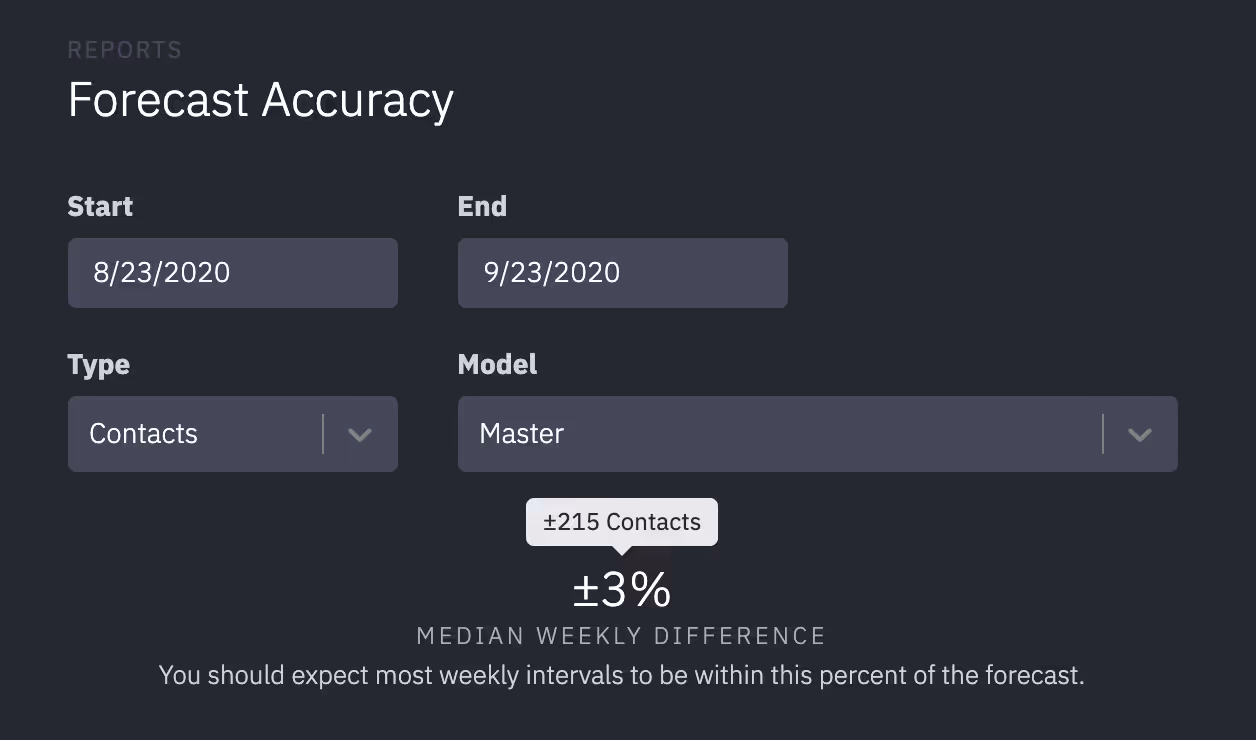Click the Model field label

(x=497, y=364)
